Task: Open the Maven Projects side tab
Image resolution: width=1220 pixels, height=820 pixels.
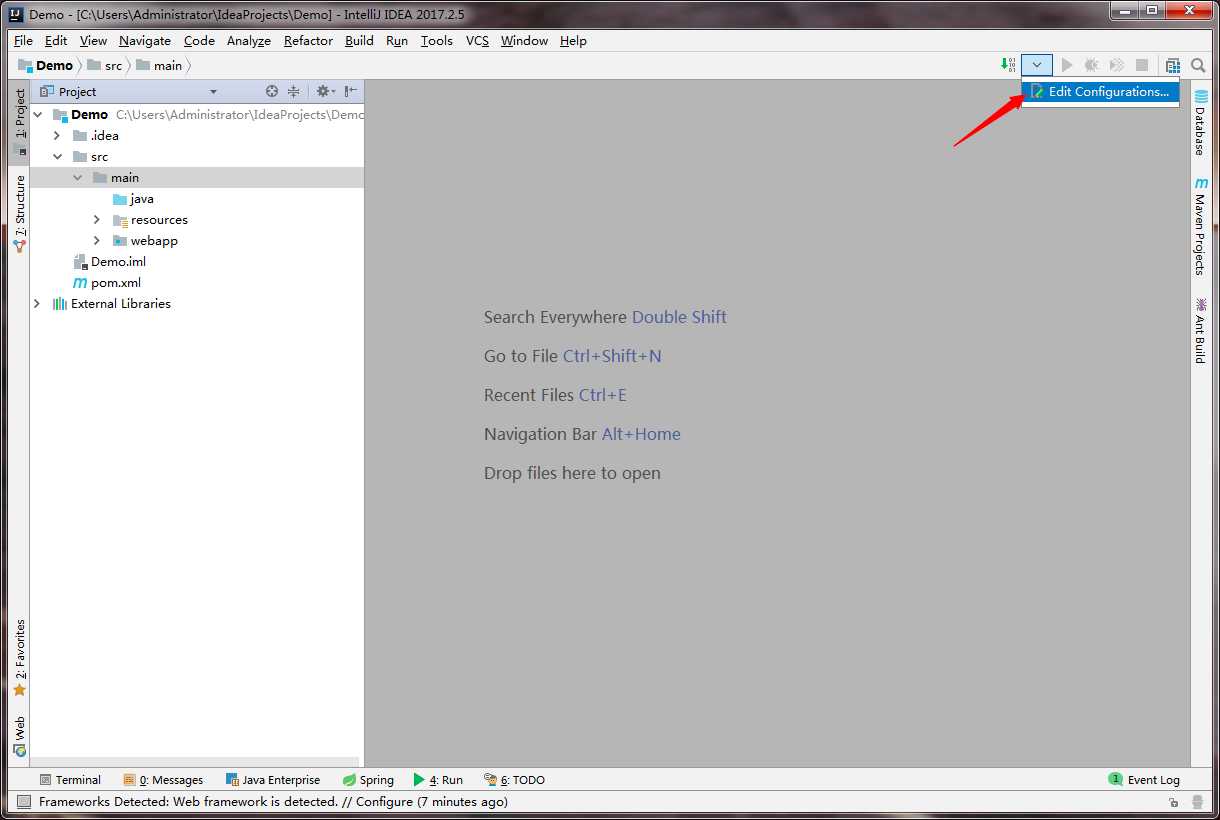Action: (1200, 226)
